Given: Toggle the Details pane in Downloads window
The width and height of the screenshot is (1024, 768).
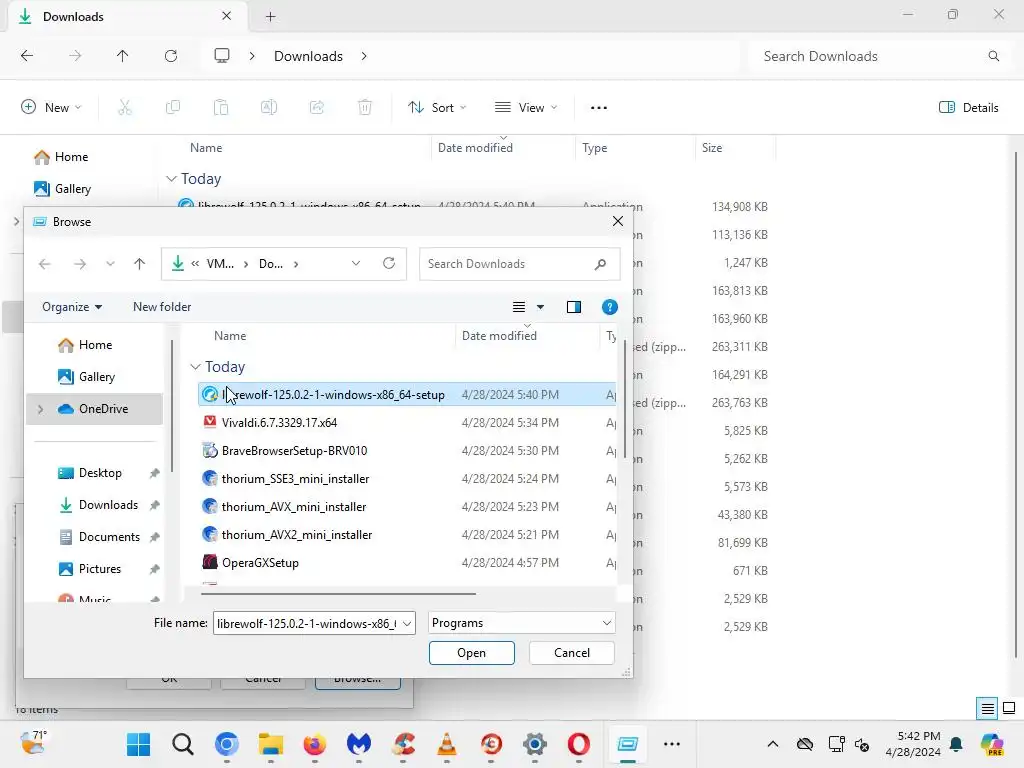Looking at the screenshot, I should [x=968, y=108].
